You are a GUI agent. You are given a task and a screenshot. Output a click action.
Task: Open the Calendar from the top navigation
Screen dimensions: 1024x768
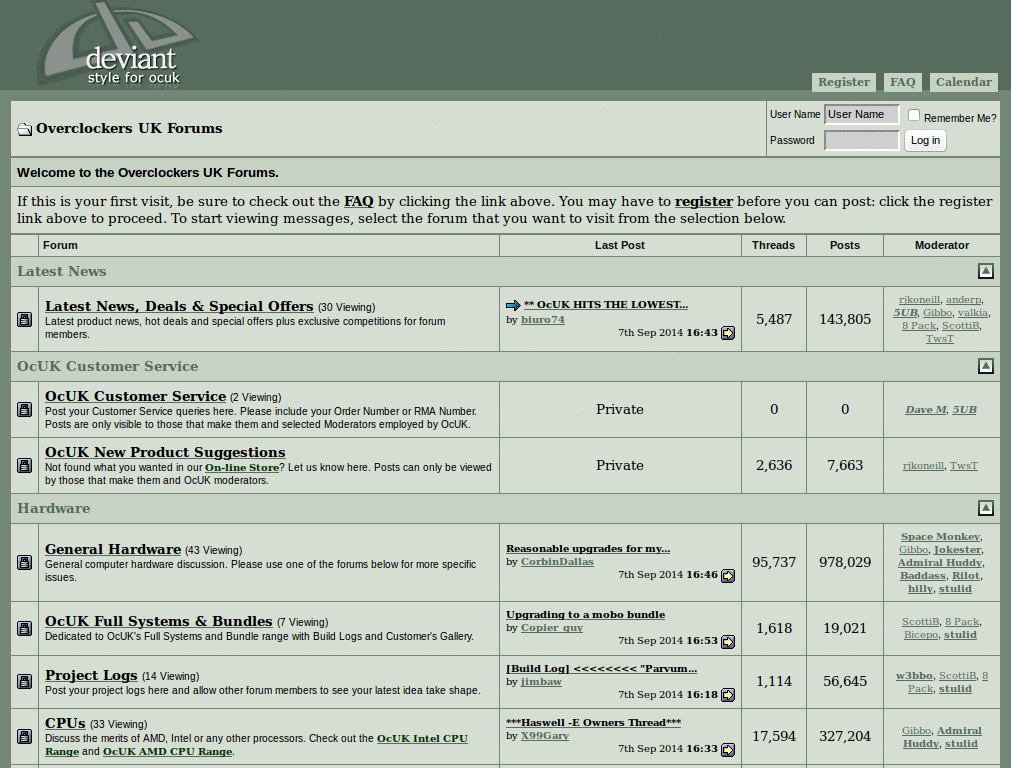pyautogui.click(x=963, y=81)
